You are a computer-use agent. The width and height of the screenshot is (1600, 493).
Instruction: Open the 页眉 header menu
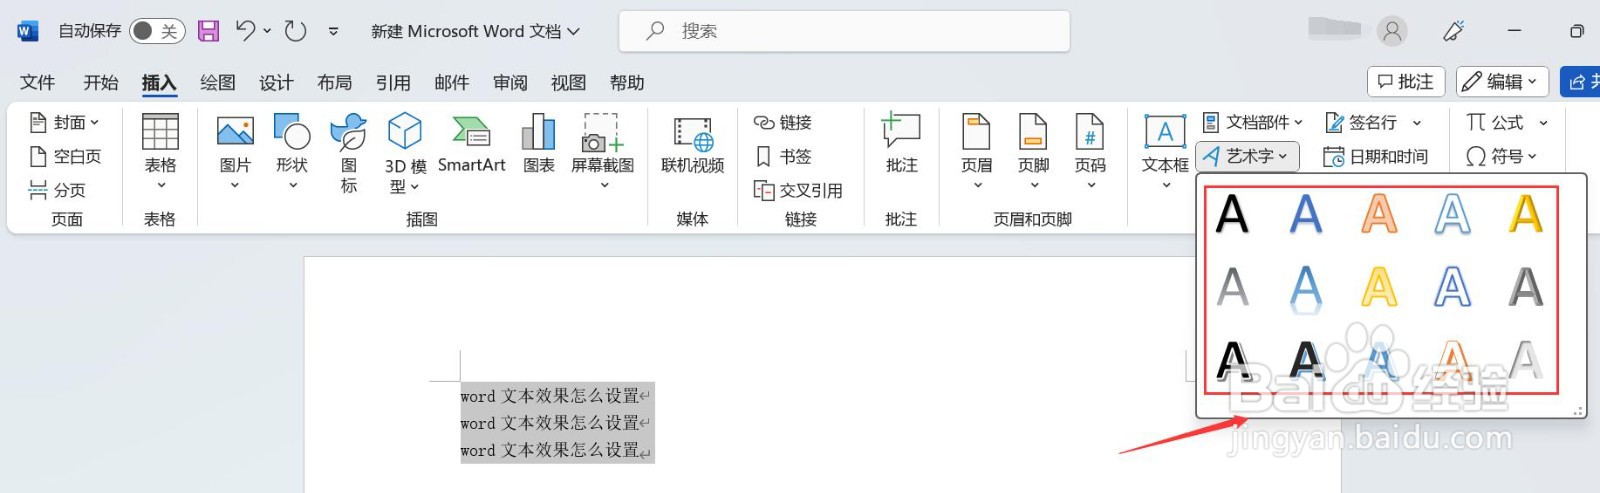coord(976,152)
